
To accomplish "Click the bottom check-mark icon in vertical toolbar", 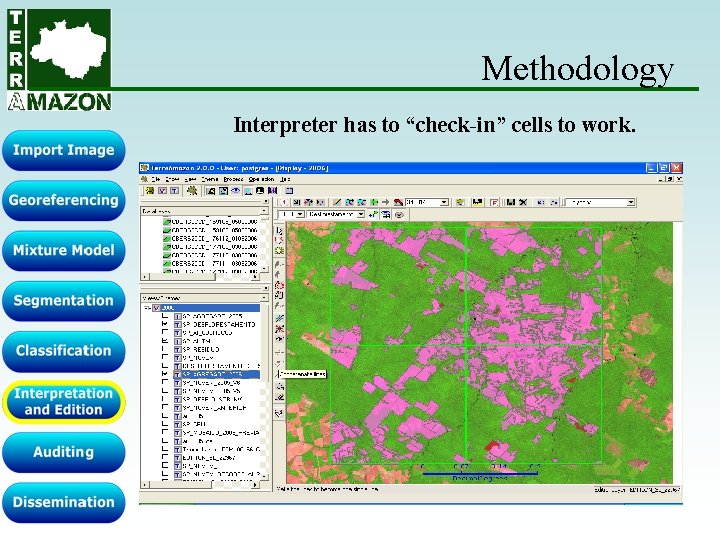I will click(279, 413).
